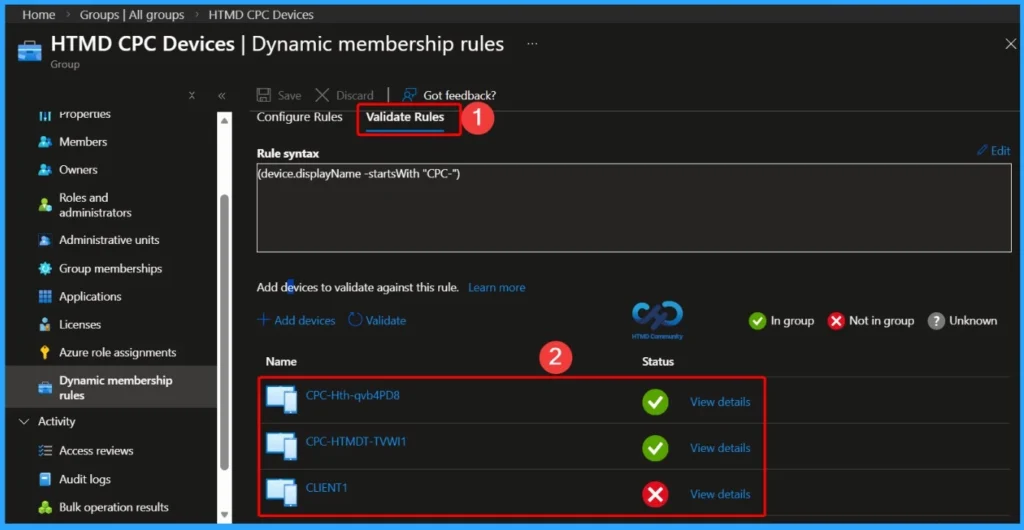Open device CPC-Hth-qvb4PD8 name link
Screen dimensions: 1024x530
click(x=353, y=396)
